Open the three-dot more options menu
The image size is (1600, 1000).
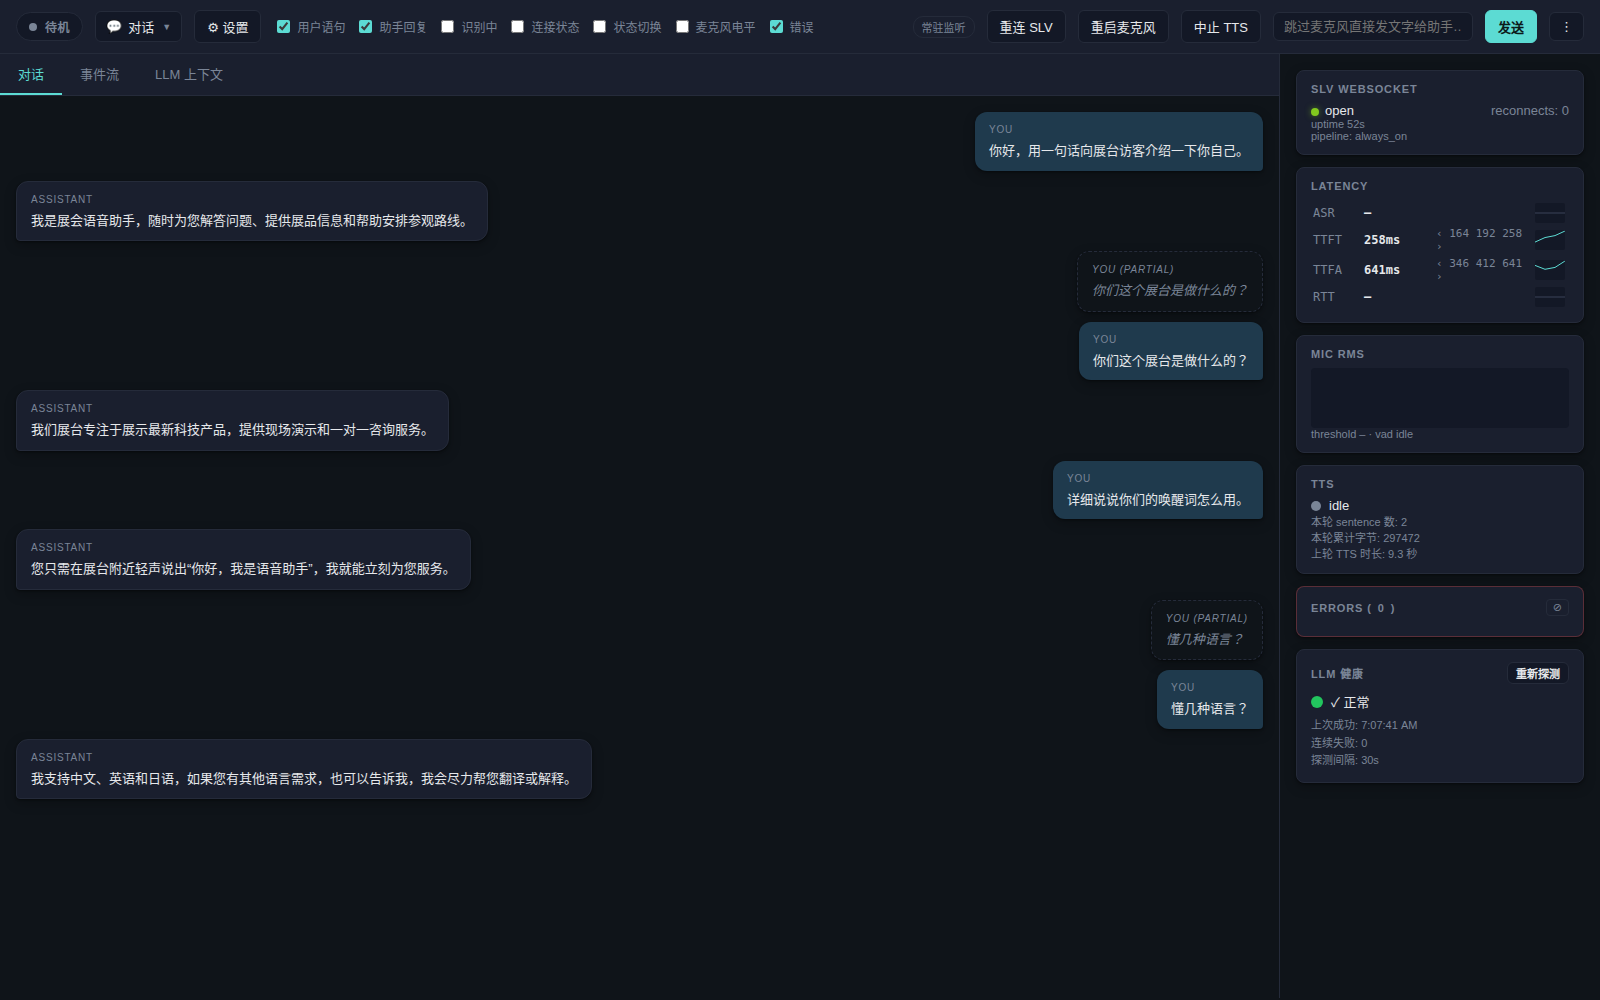(1566, 27)
